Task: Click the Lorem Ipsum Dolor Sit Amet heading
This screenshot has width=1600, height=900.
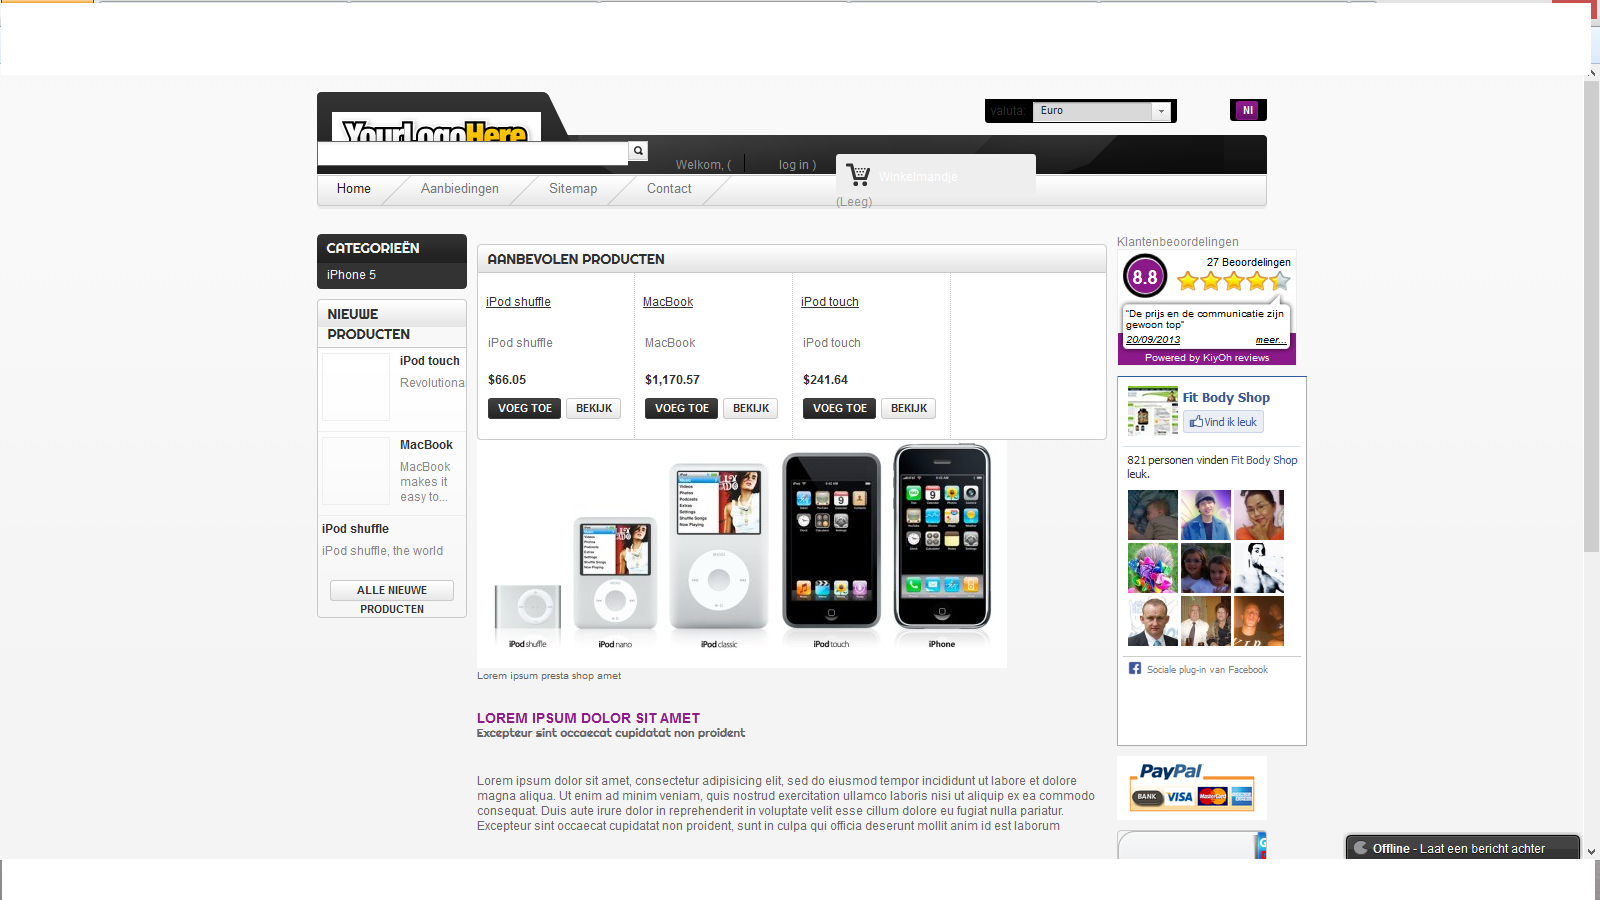Action: click(588, 718)
